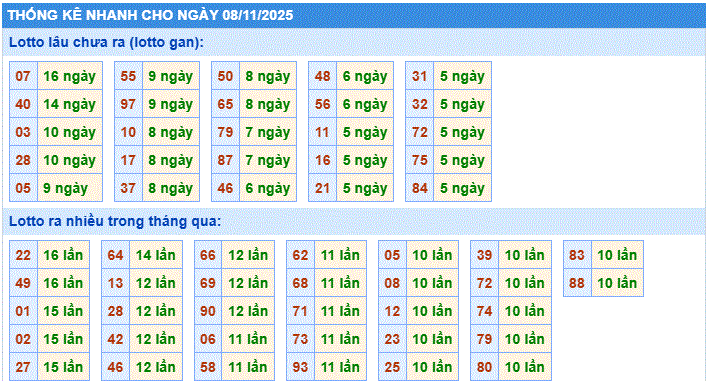Click number 22 with 16 lần
Screen dimensions: 707x381
coord(23,255)
